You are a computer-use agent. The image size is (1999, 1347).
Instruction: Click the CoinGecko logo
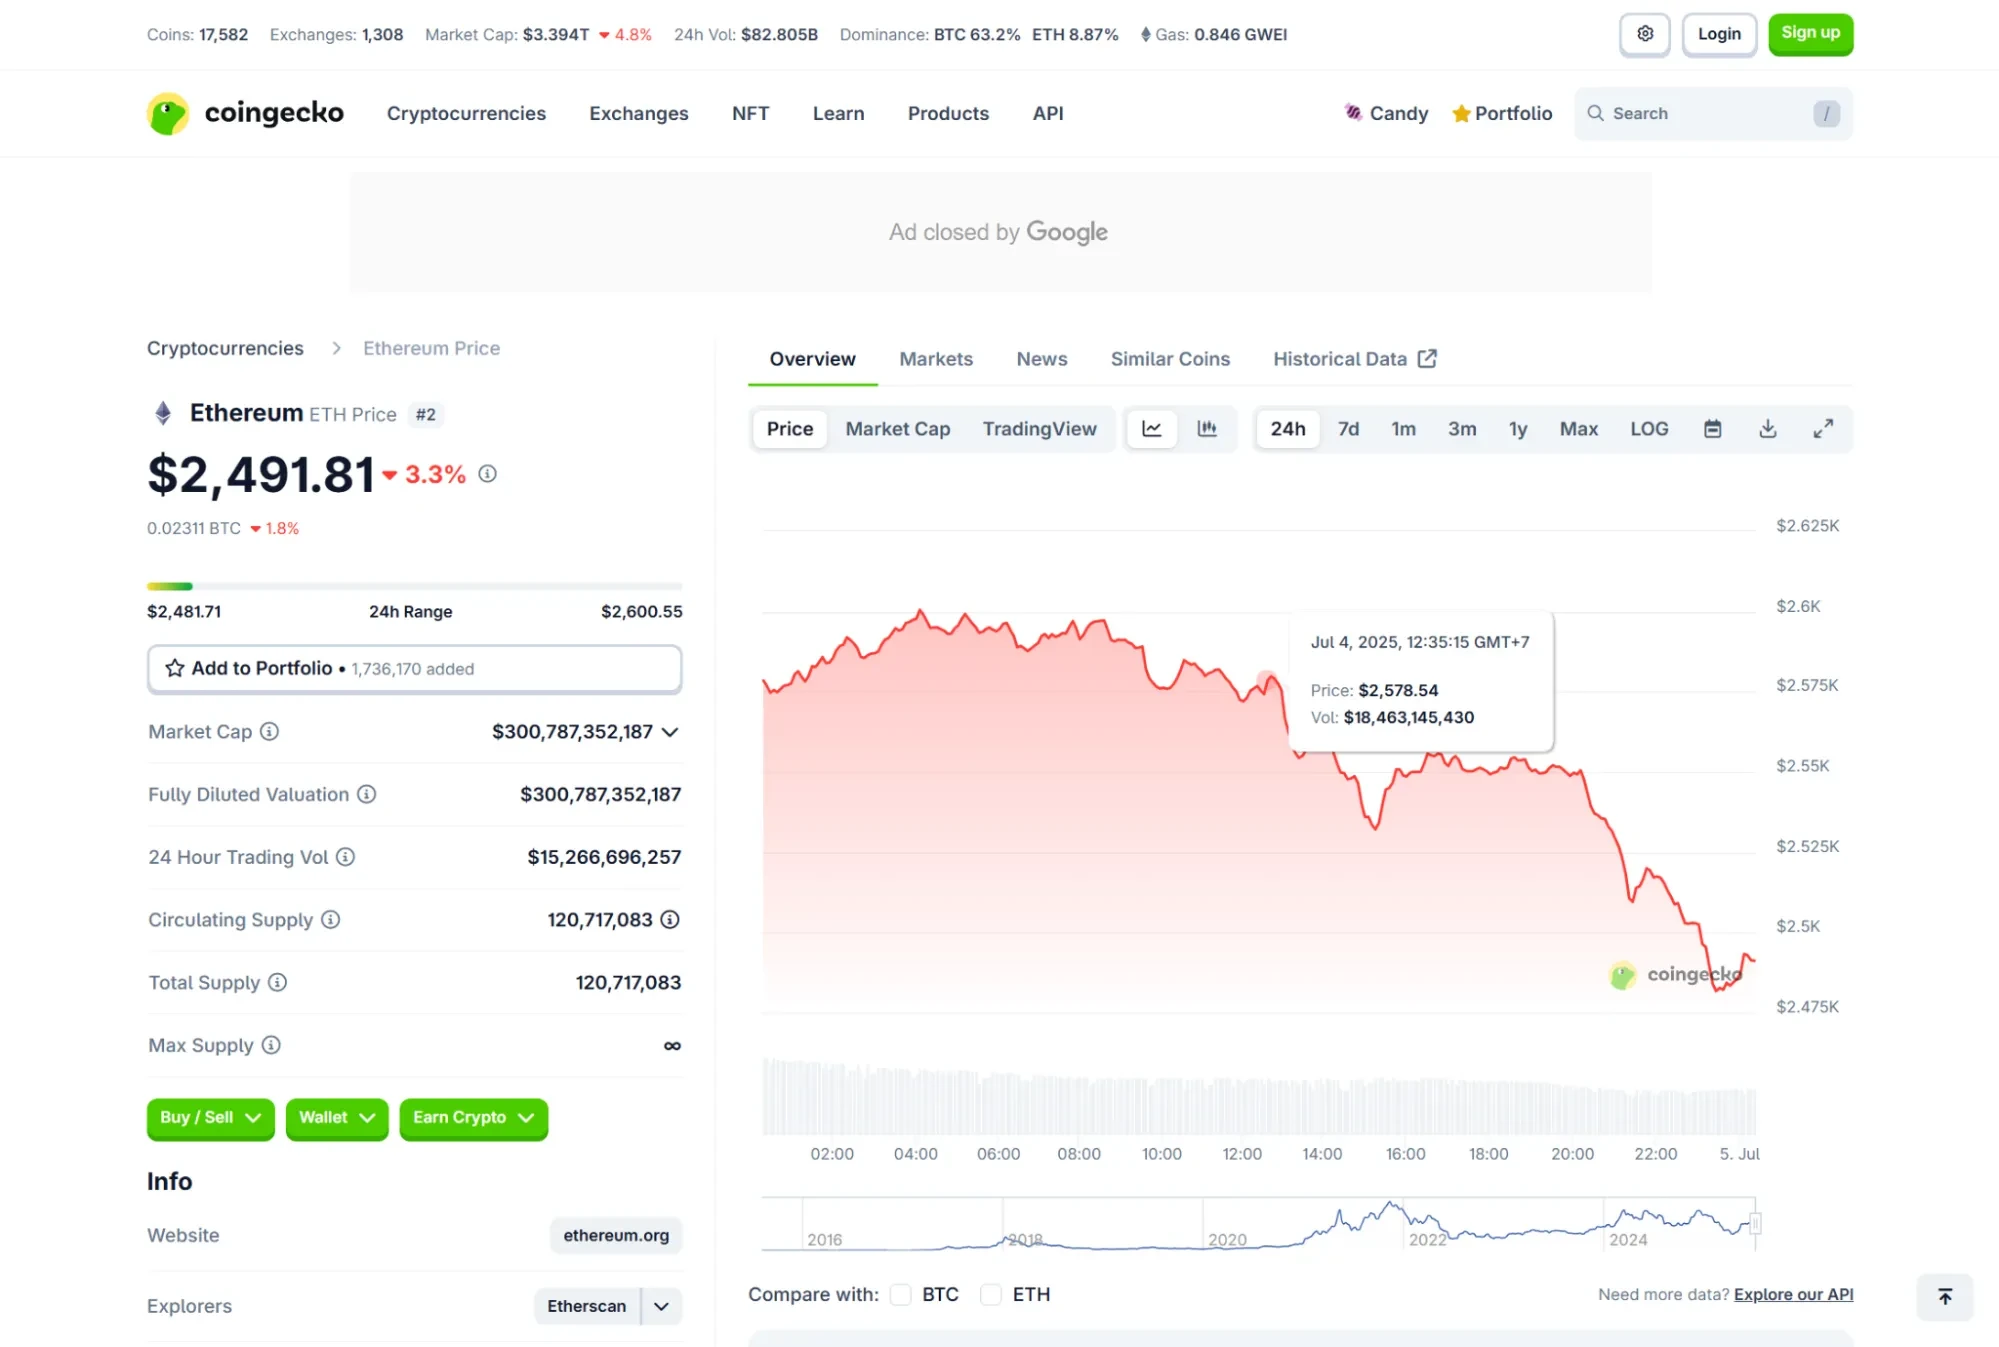coord(245,113)
